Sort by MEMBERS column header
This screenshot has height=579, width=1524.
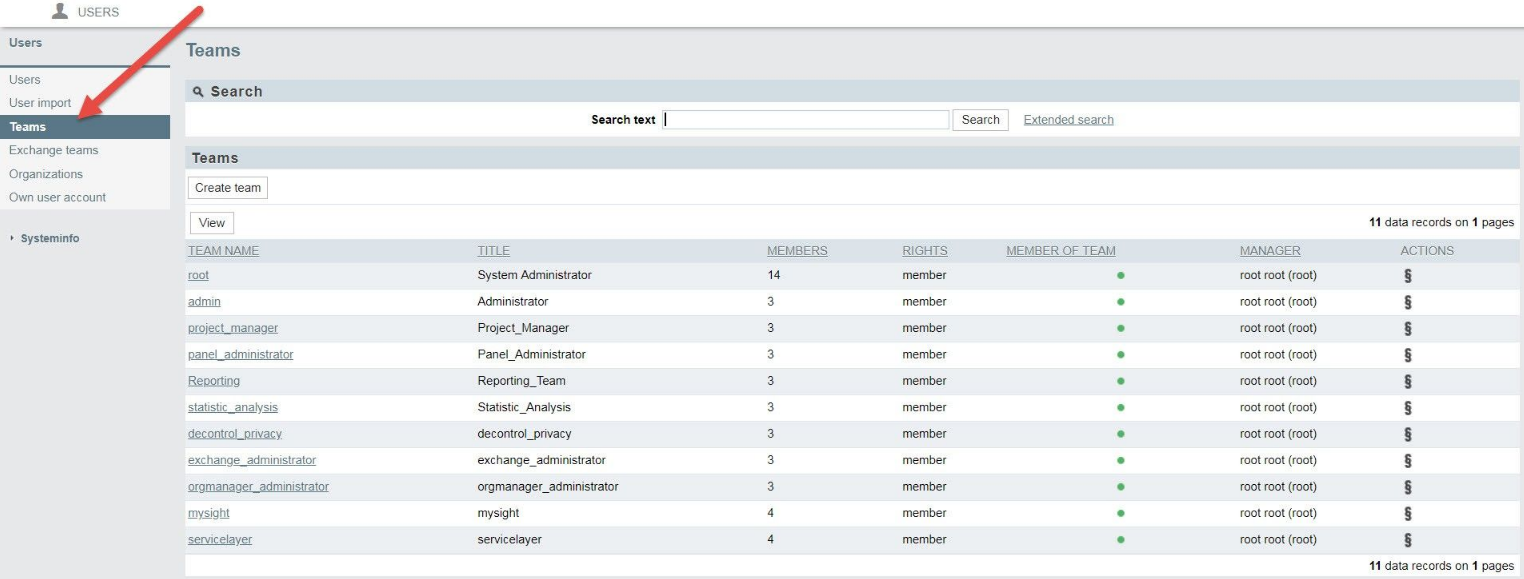coord(797,251)
